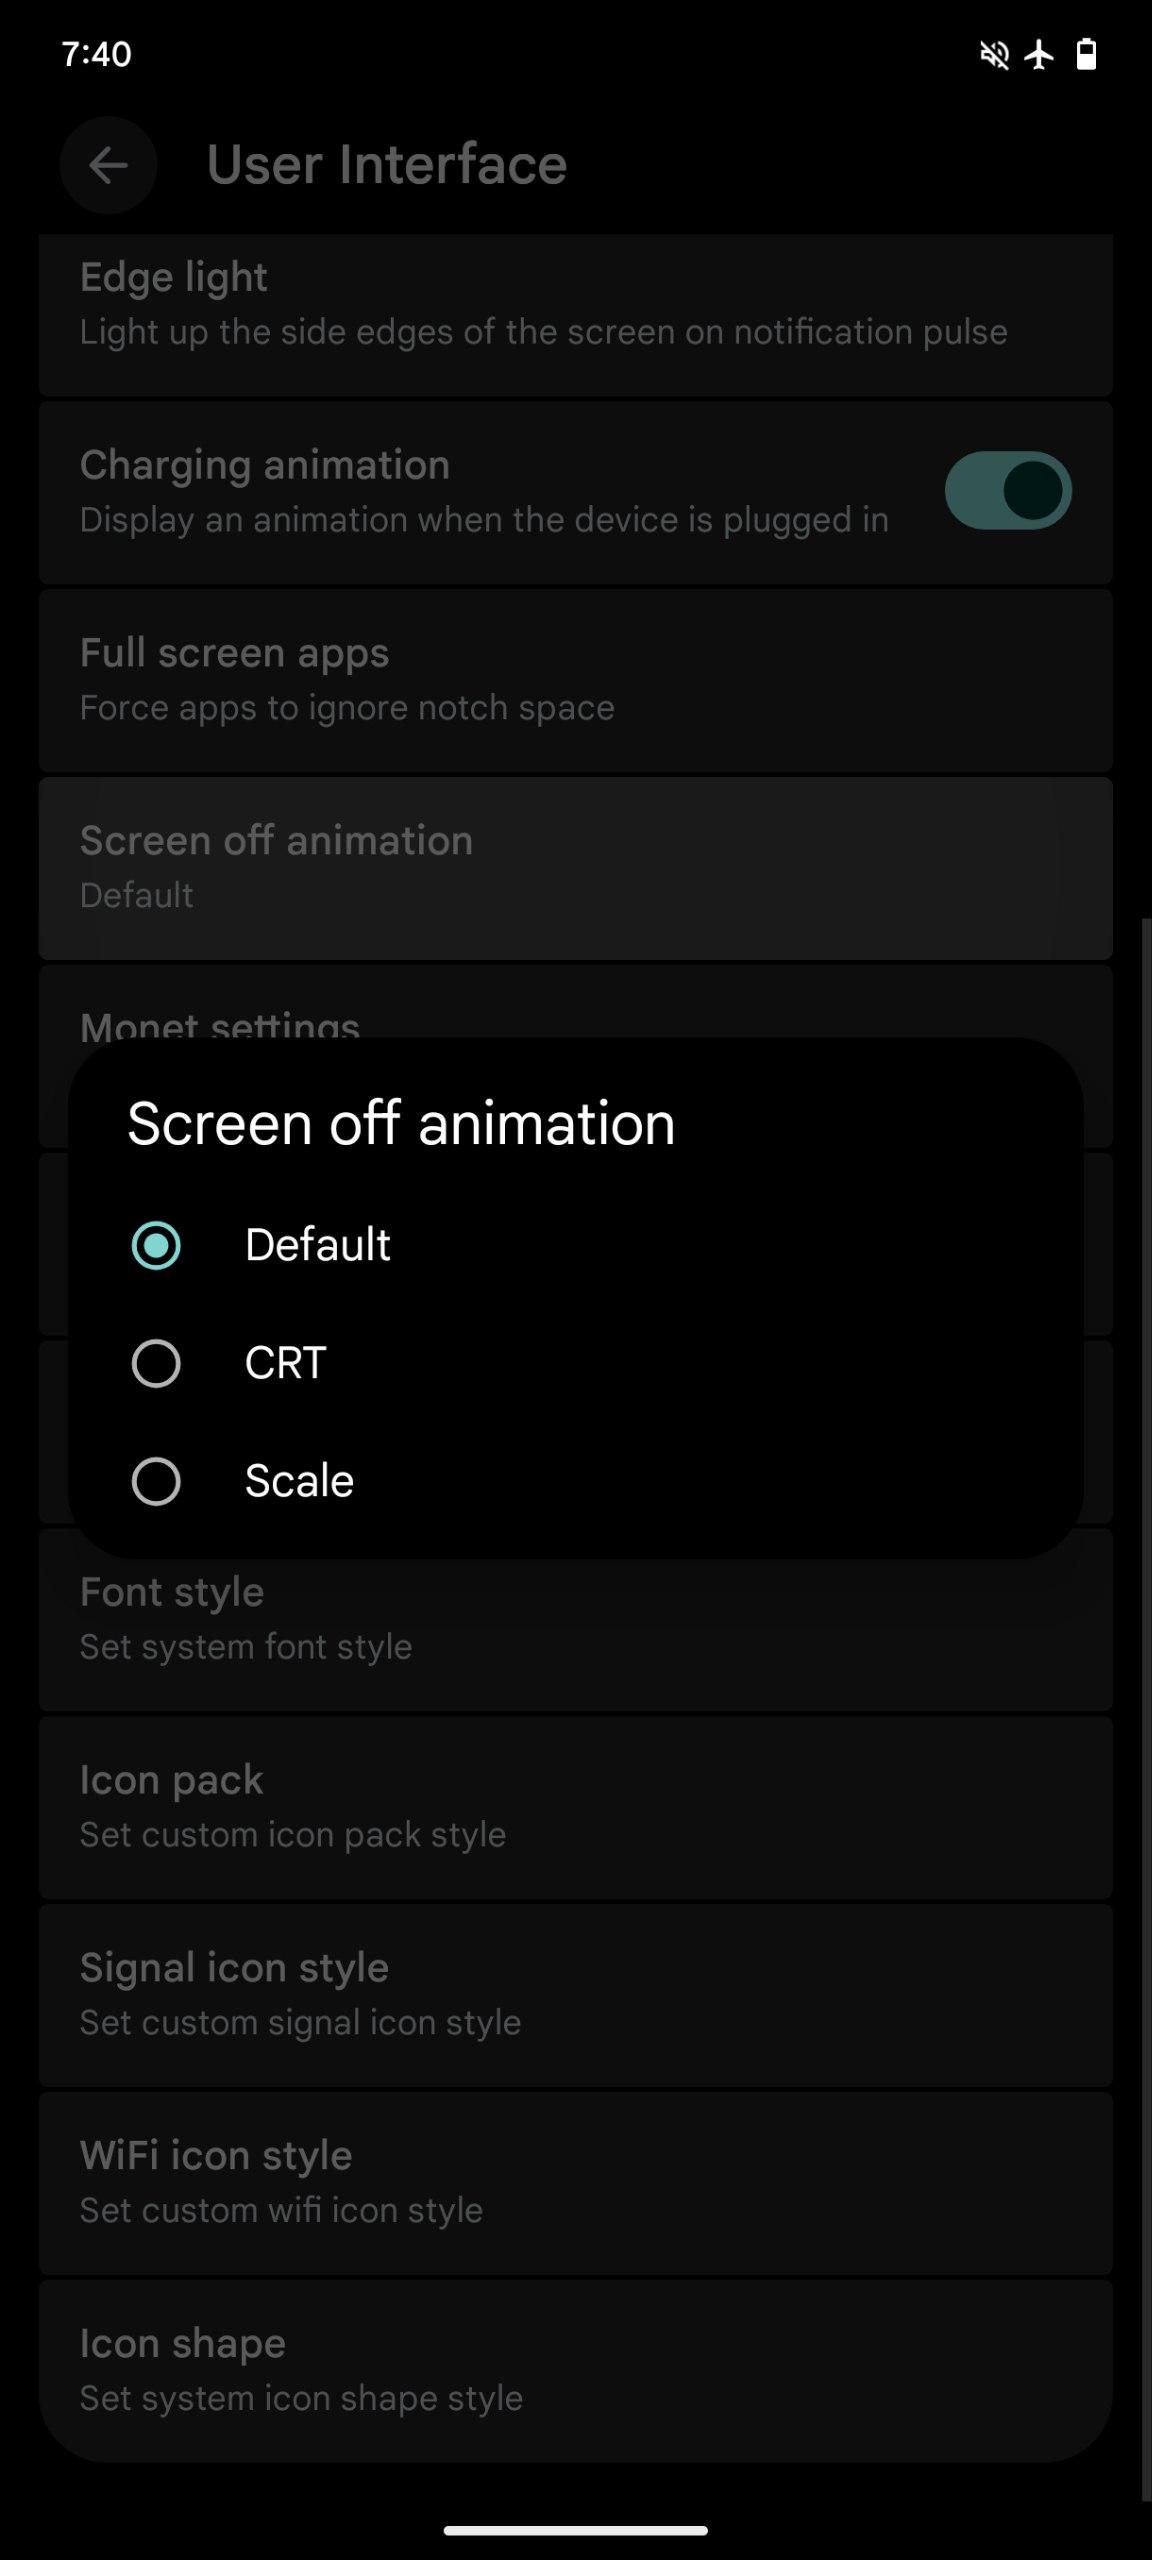Select the Scale radio button
The height and width of the screenshot is (2560, 1152).
coord(156,1481)
